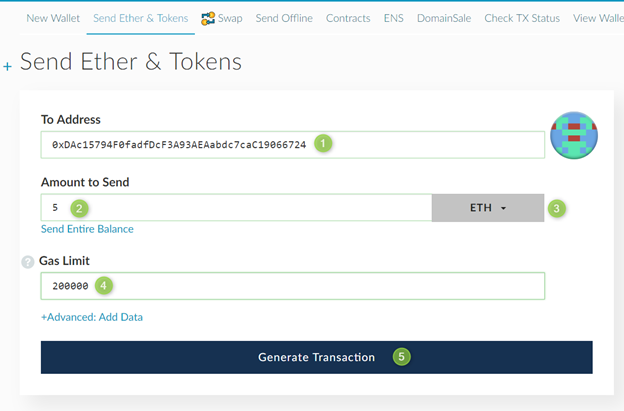The width and height of the screenshot is (624, 411).
Task: Focus the Gas Limit input field
Action: [292, 286]
